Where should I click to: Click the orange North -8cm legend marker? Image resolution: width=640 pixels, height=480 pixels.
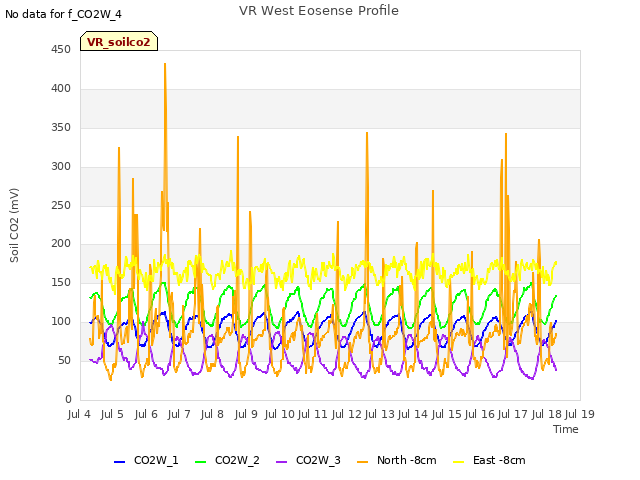pyautogui.click(x=362, y=462)
